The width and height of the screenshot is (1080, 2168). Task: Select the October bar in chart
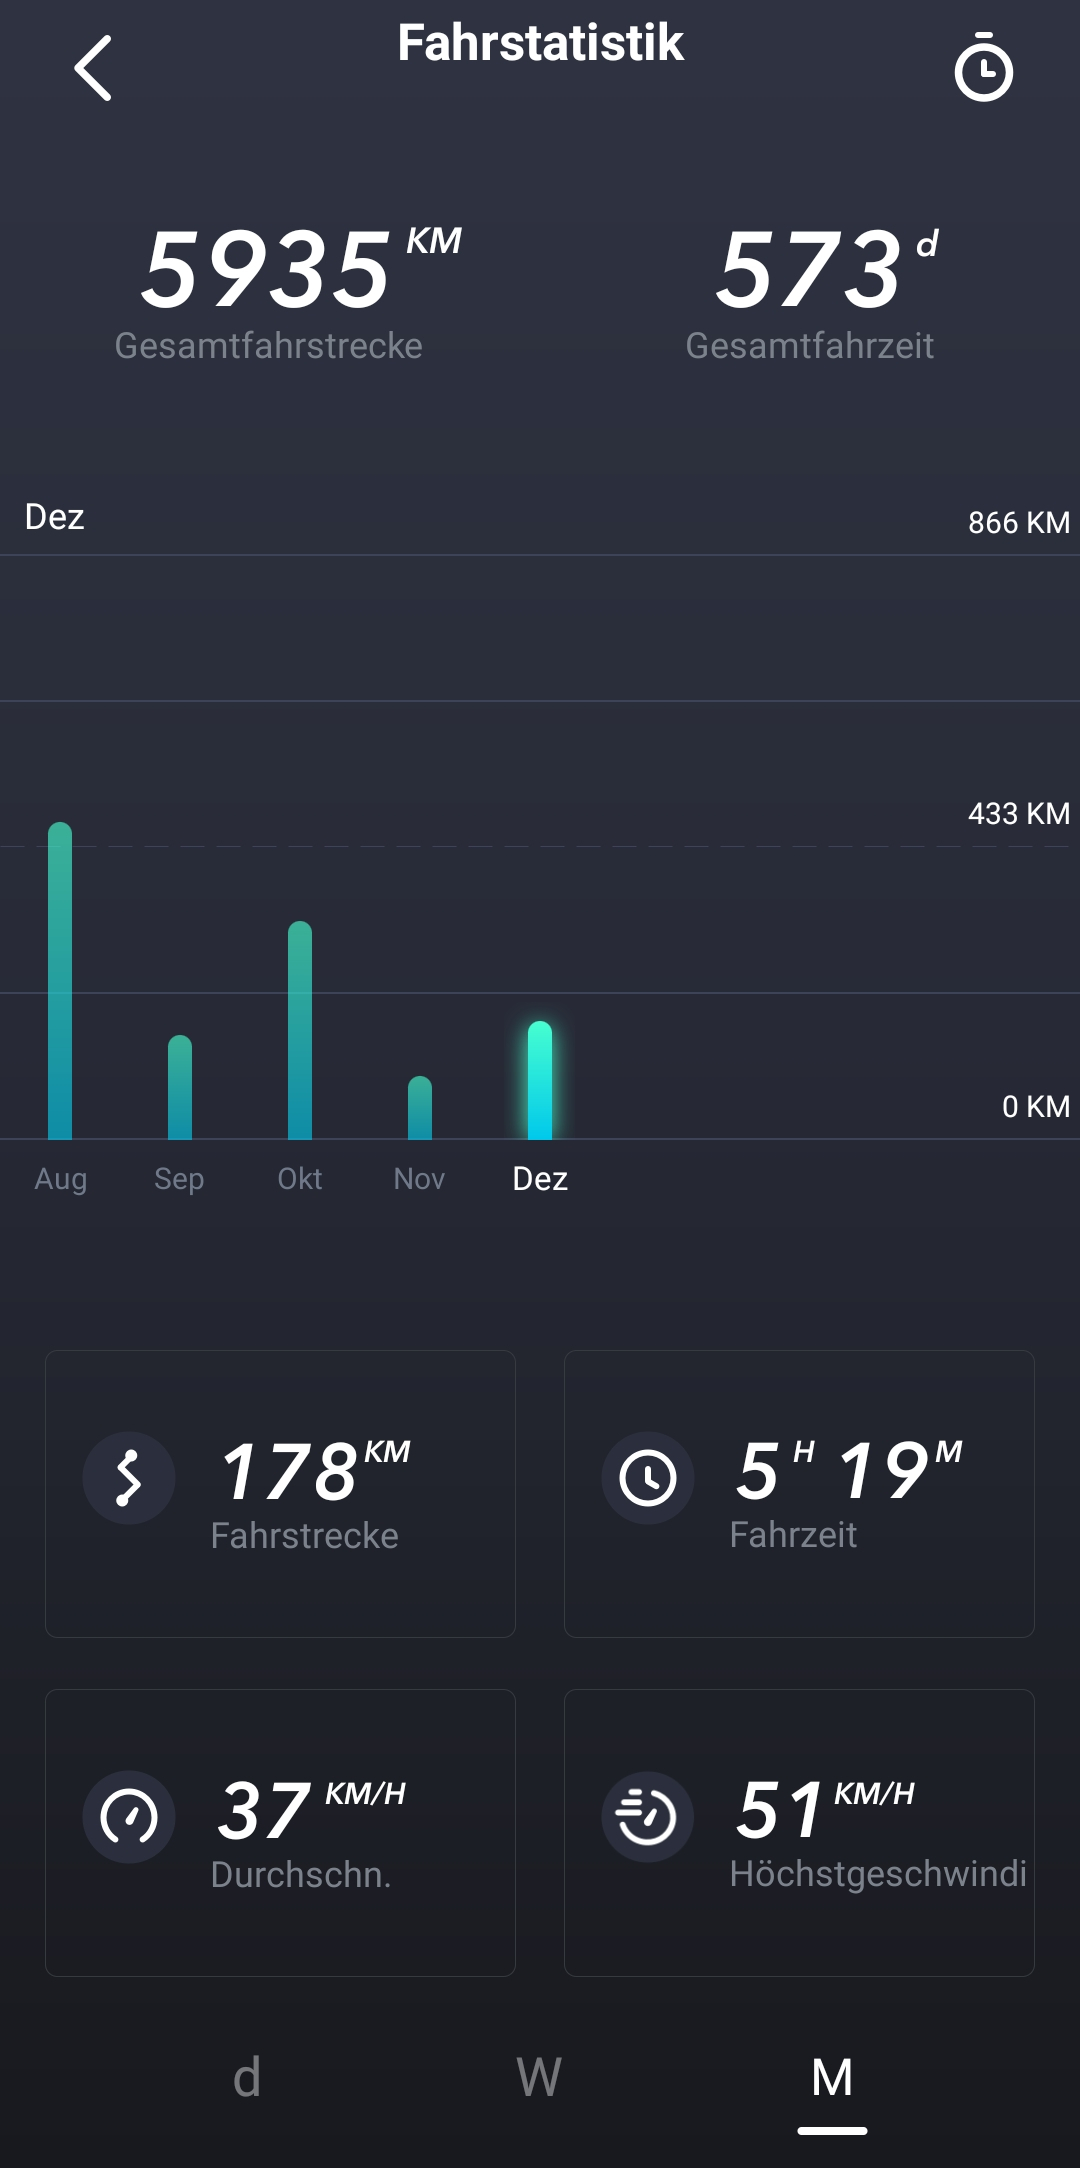tap(300, 1031)
